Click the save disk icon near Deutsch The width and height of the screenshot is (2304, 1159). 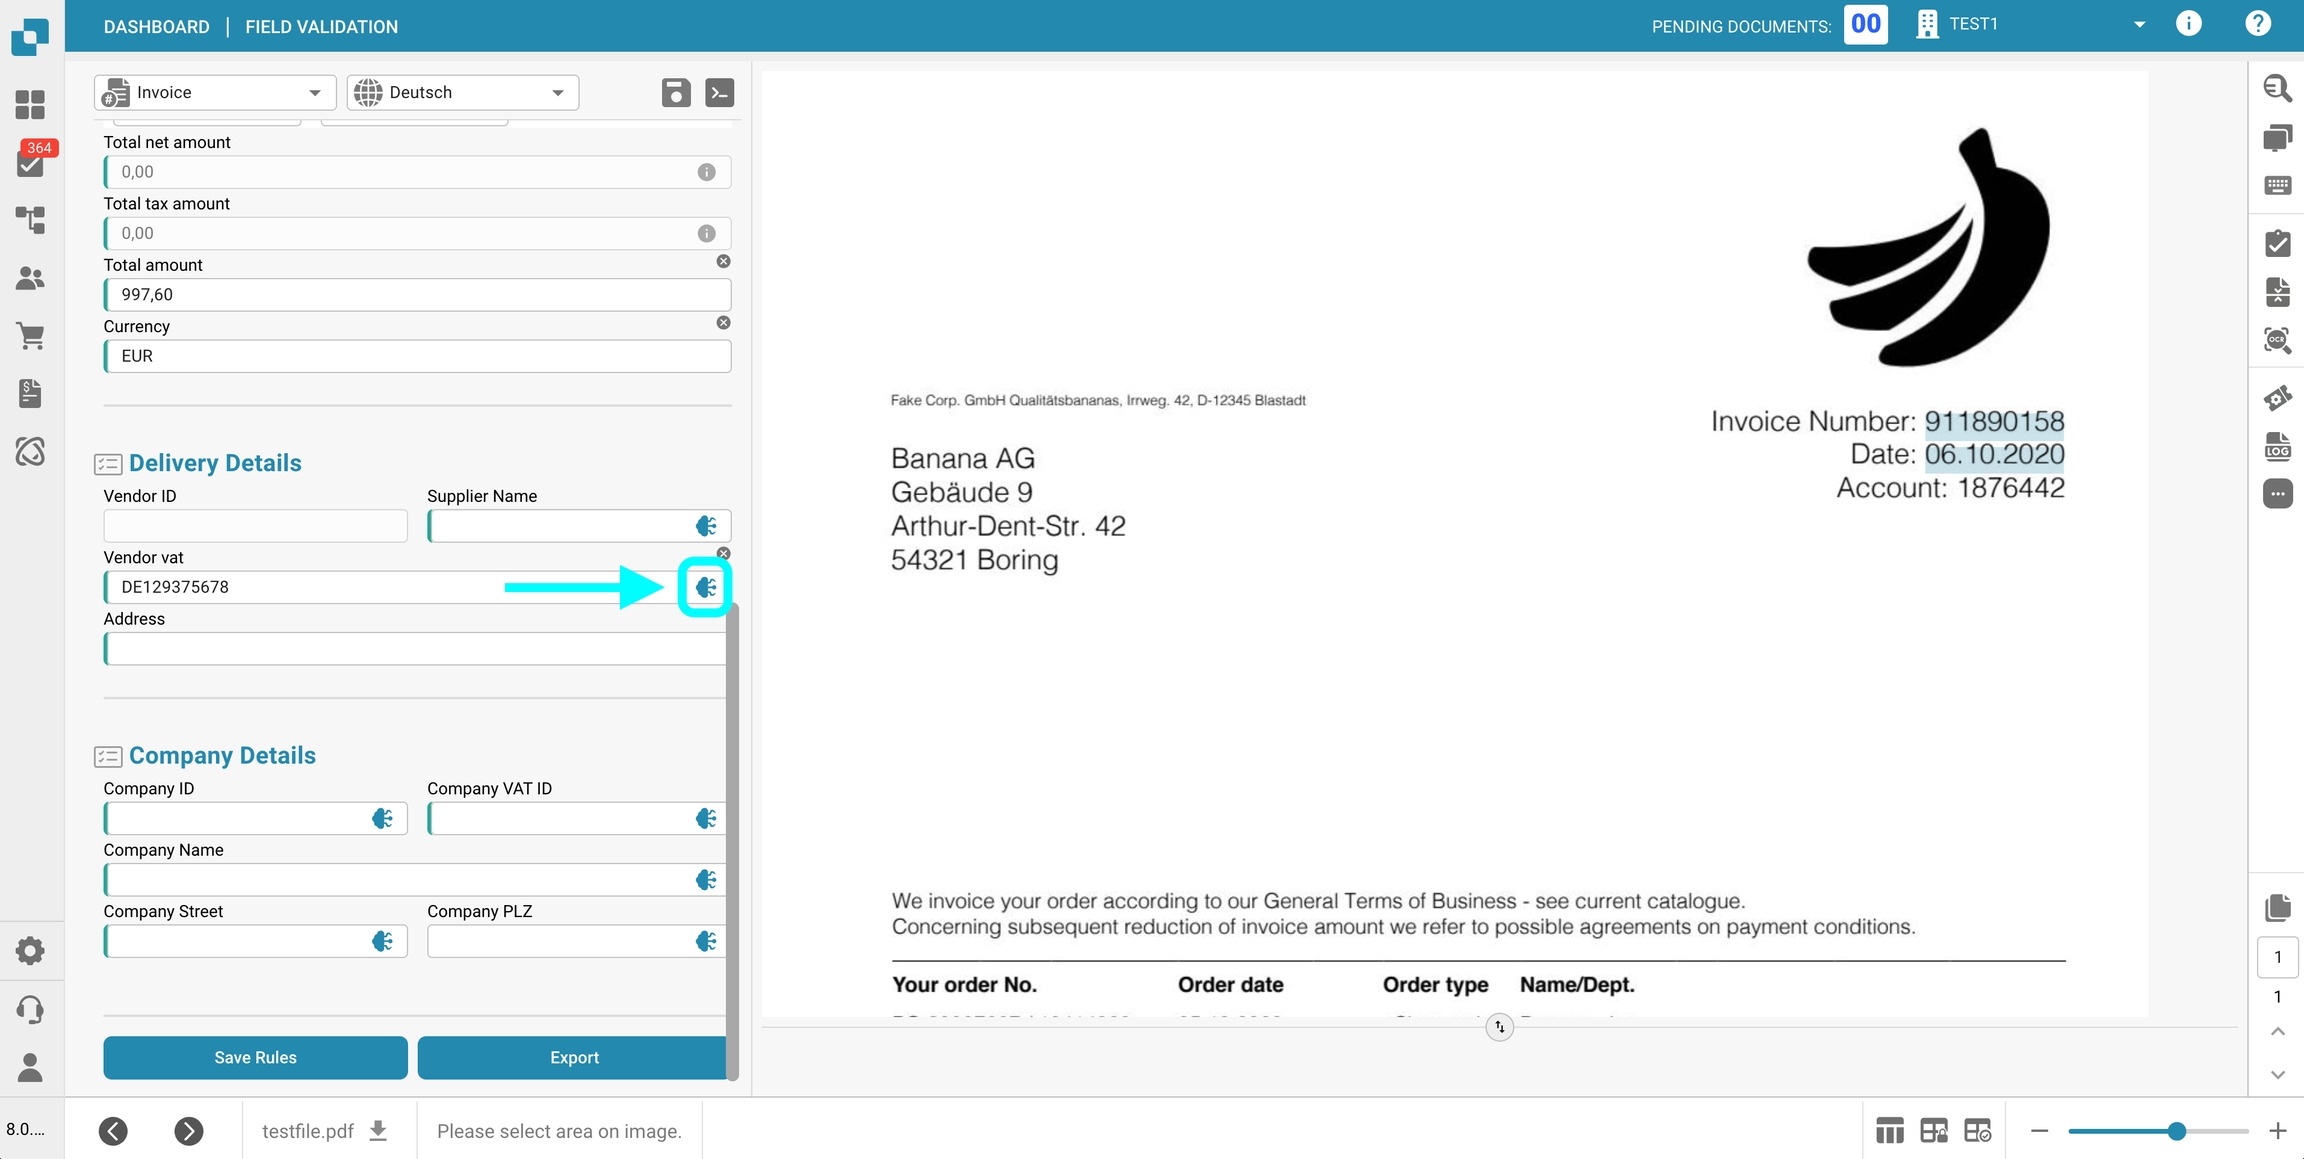pos(676,93)
